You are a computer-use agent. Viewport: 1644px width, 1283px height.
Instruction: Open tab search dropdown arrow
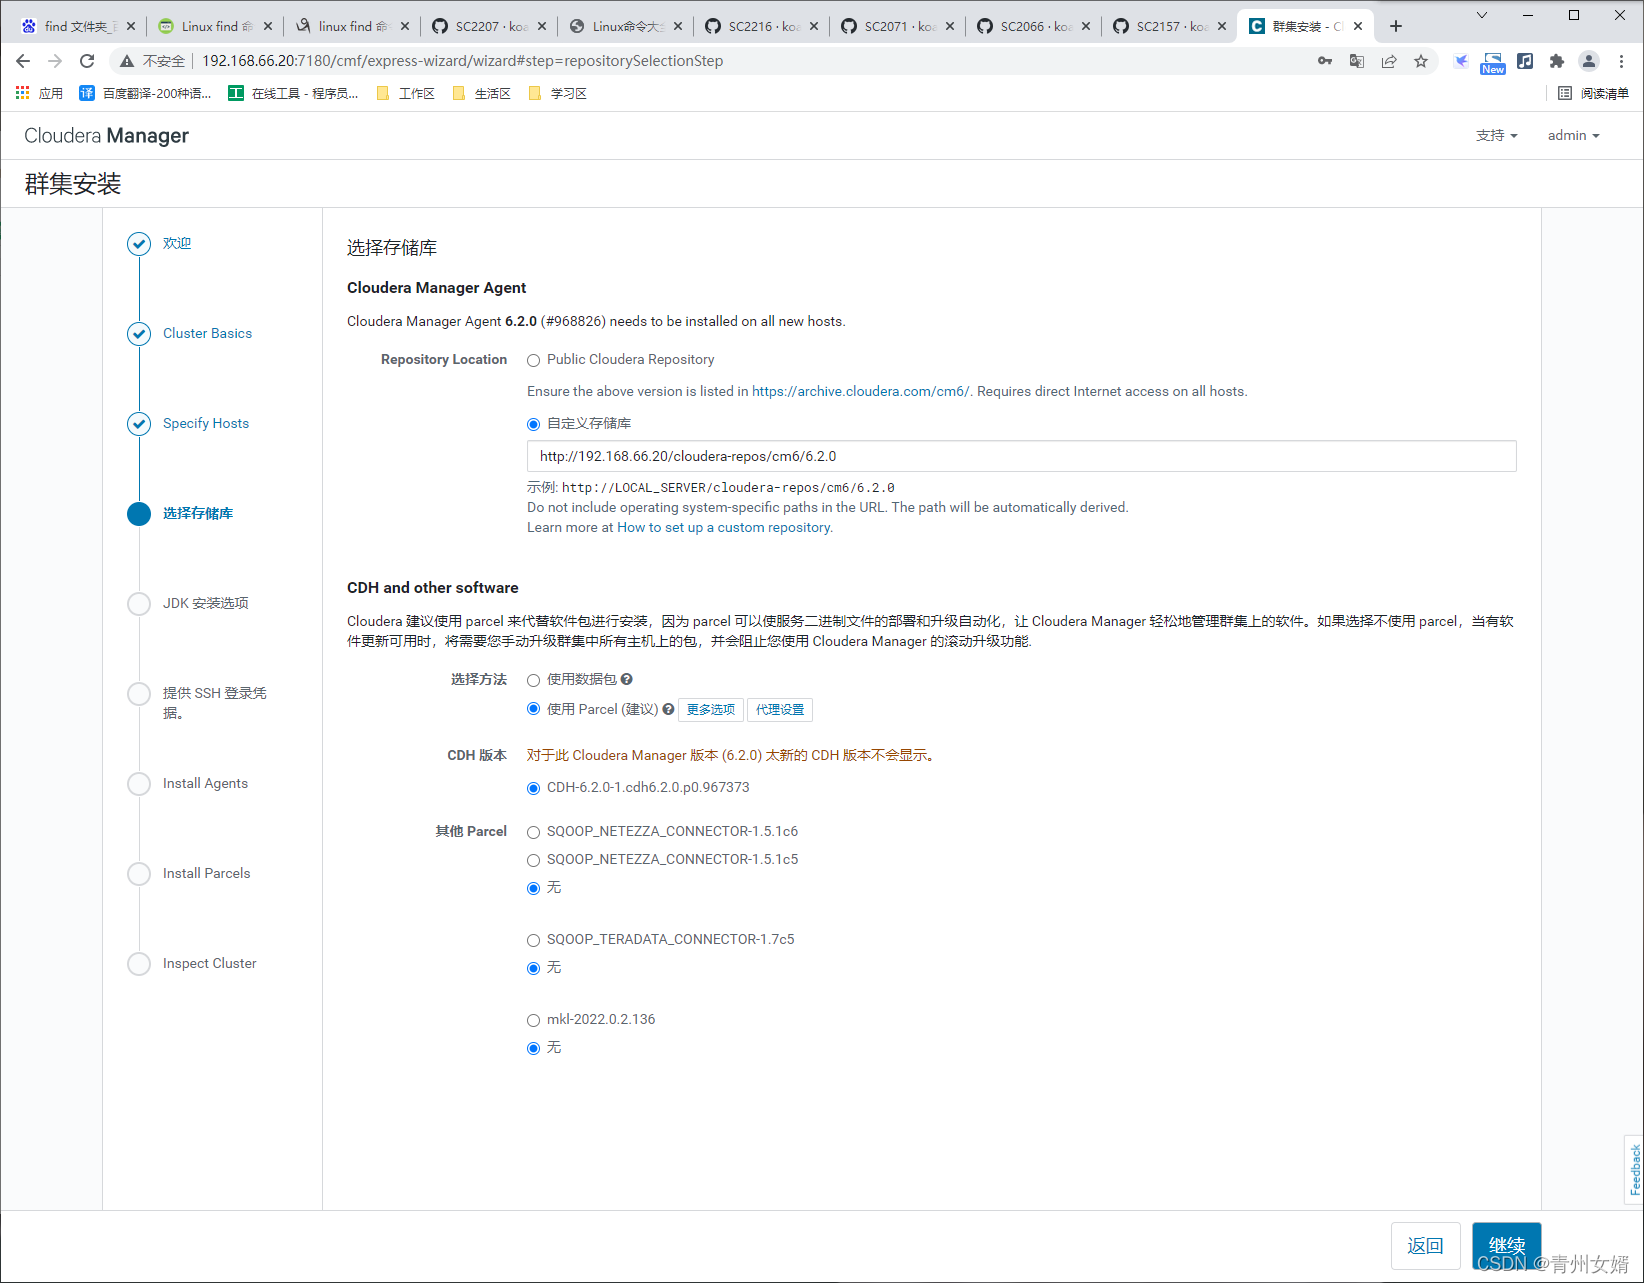tap(1482, 15)
